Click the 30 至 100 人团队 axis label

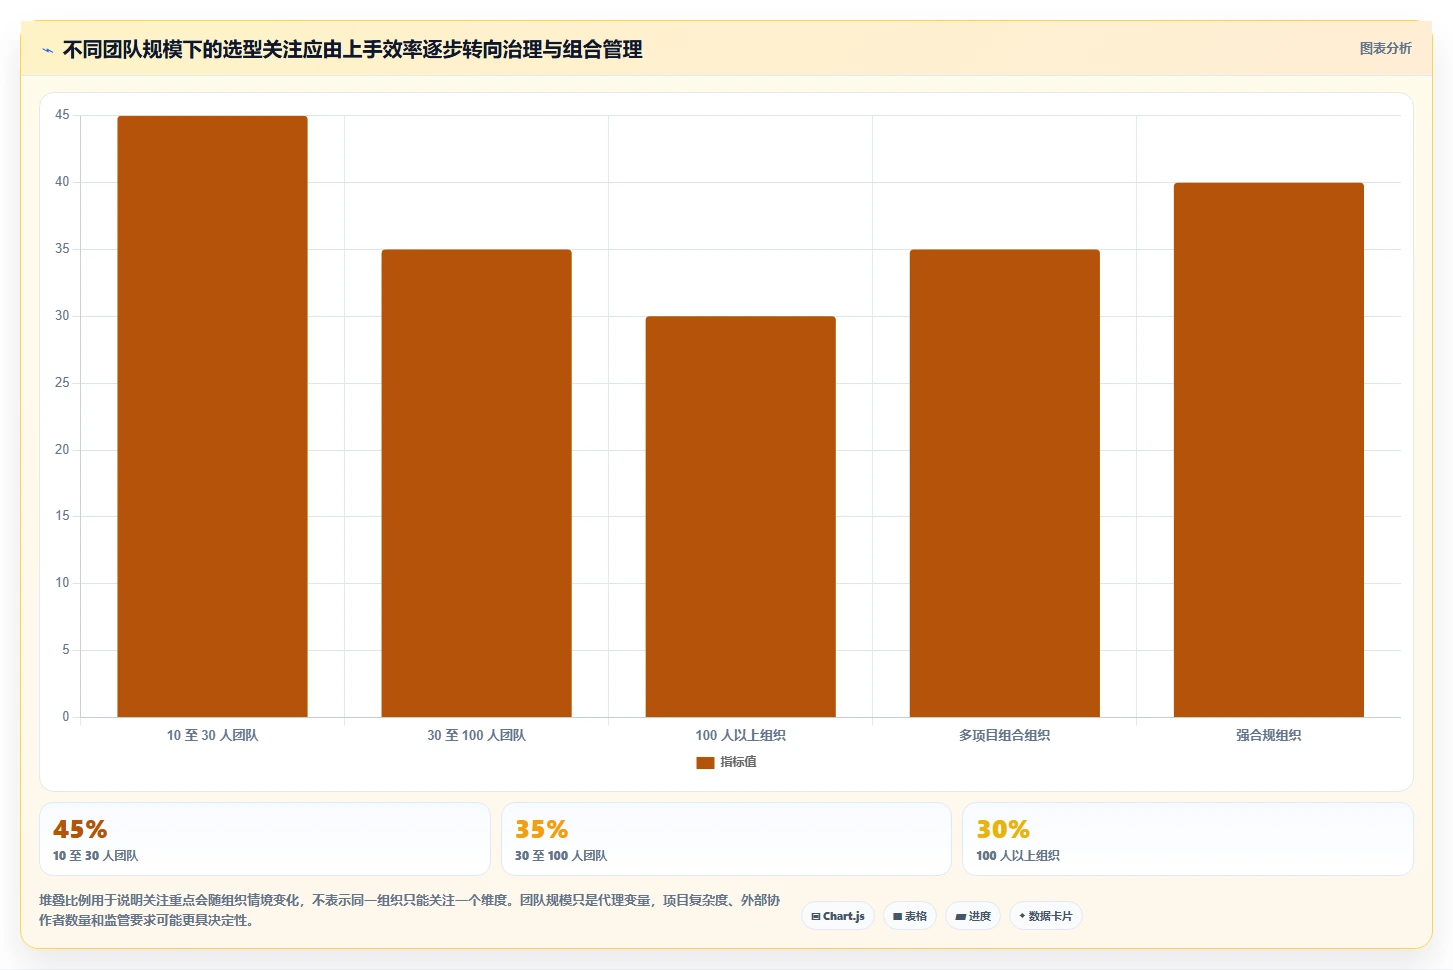476,735
